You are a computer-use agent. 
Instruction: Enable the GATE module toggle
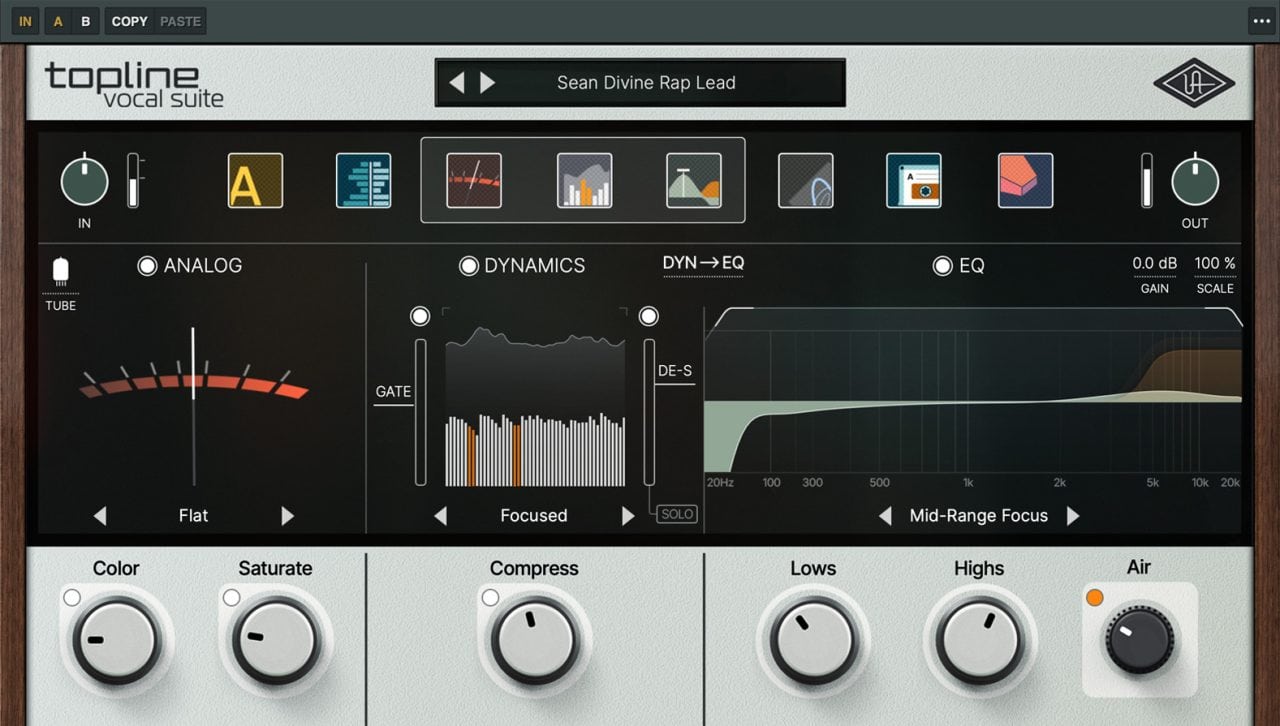(x=420, y=316)
